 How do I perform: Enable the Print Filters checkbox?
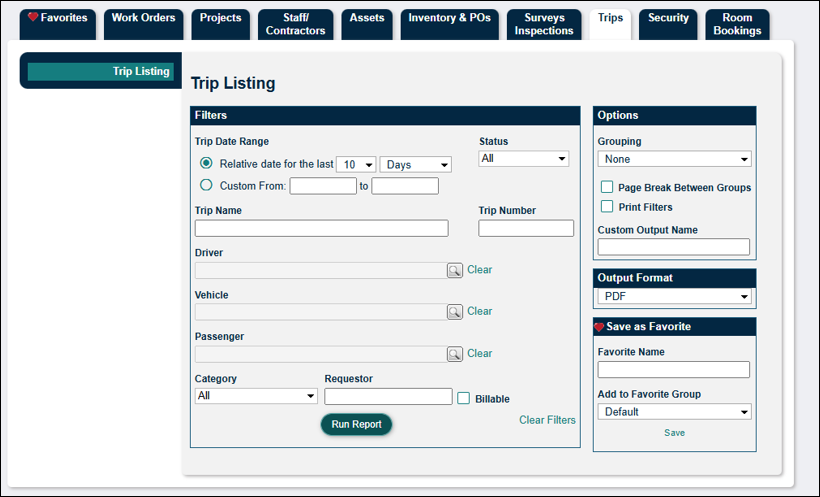pyautogui.click(x=607, y=207)
